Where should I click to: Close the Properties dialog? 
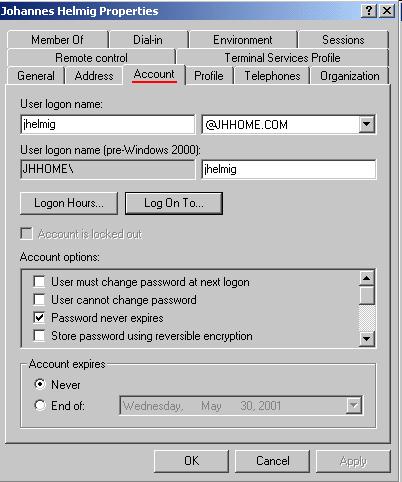click(387, 11)
